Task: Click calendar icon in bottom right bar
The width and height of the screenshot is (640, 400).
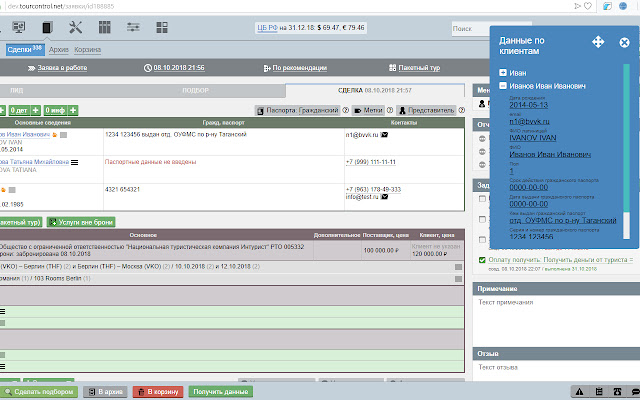Action: pos(599,392)
